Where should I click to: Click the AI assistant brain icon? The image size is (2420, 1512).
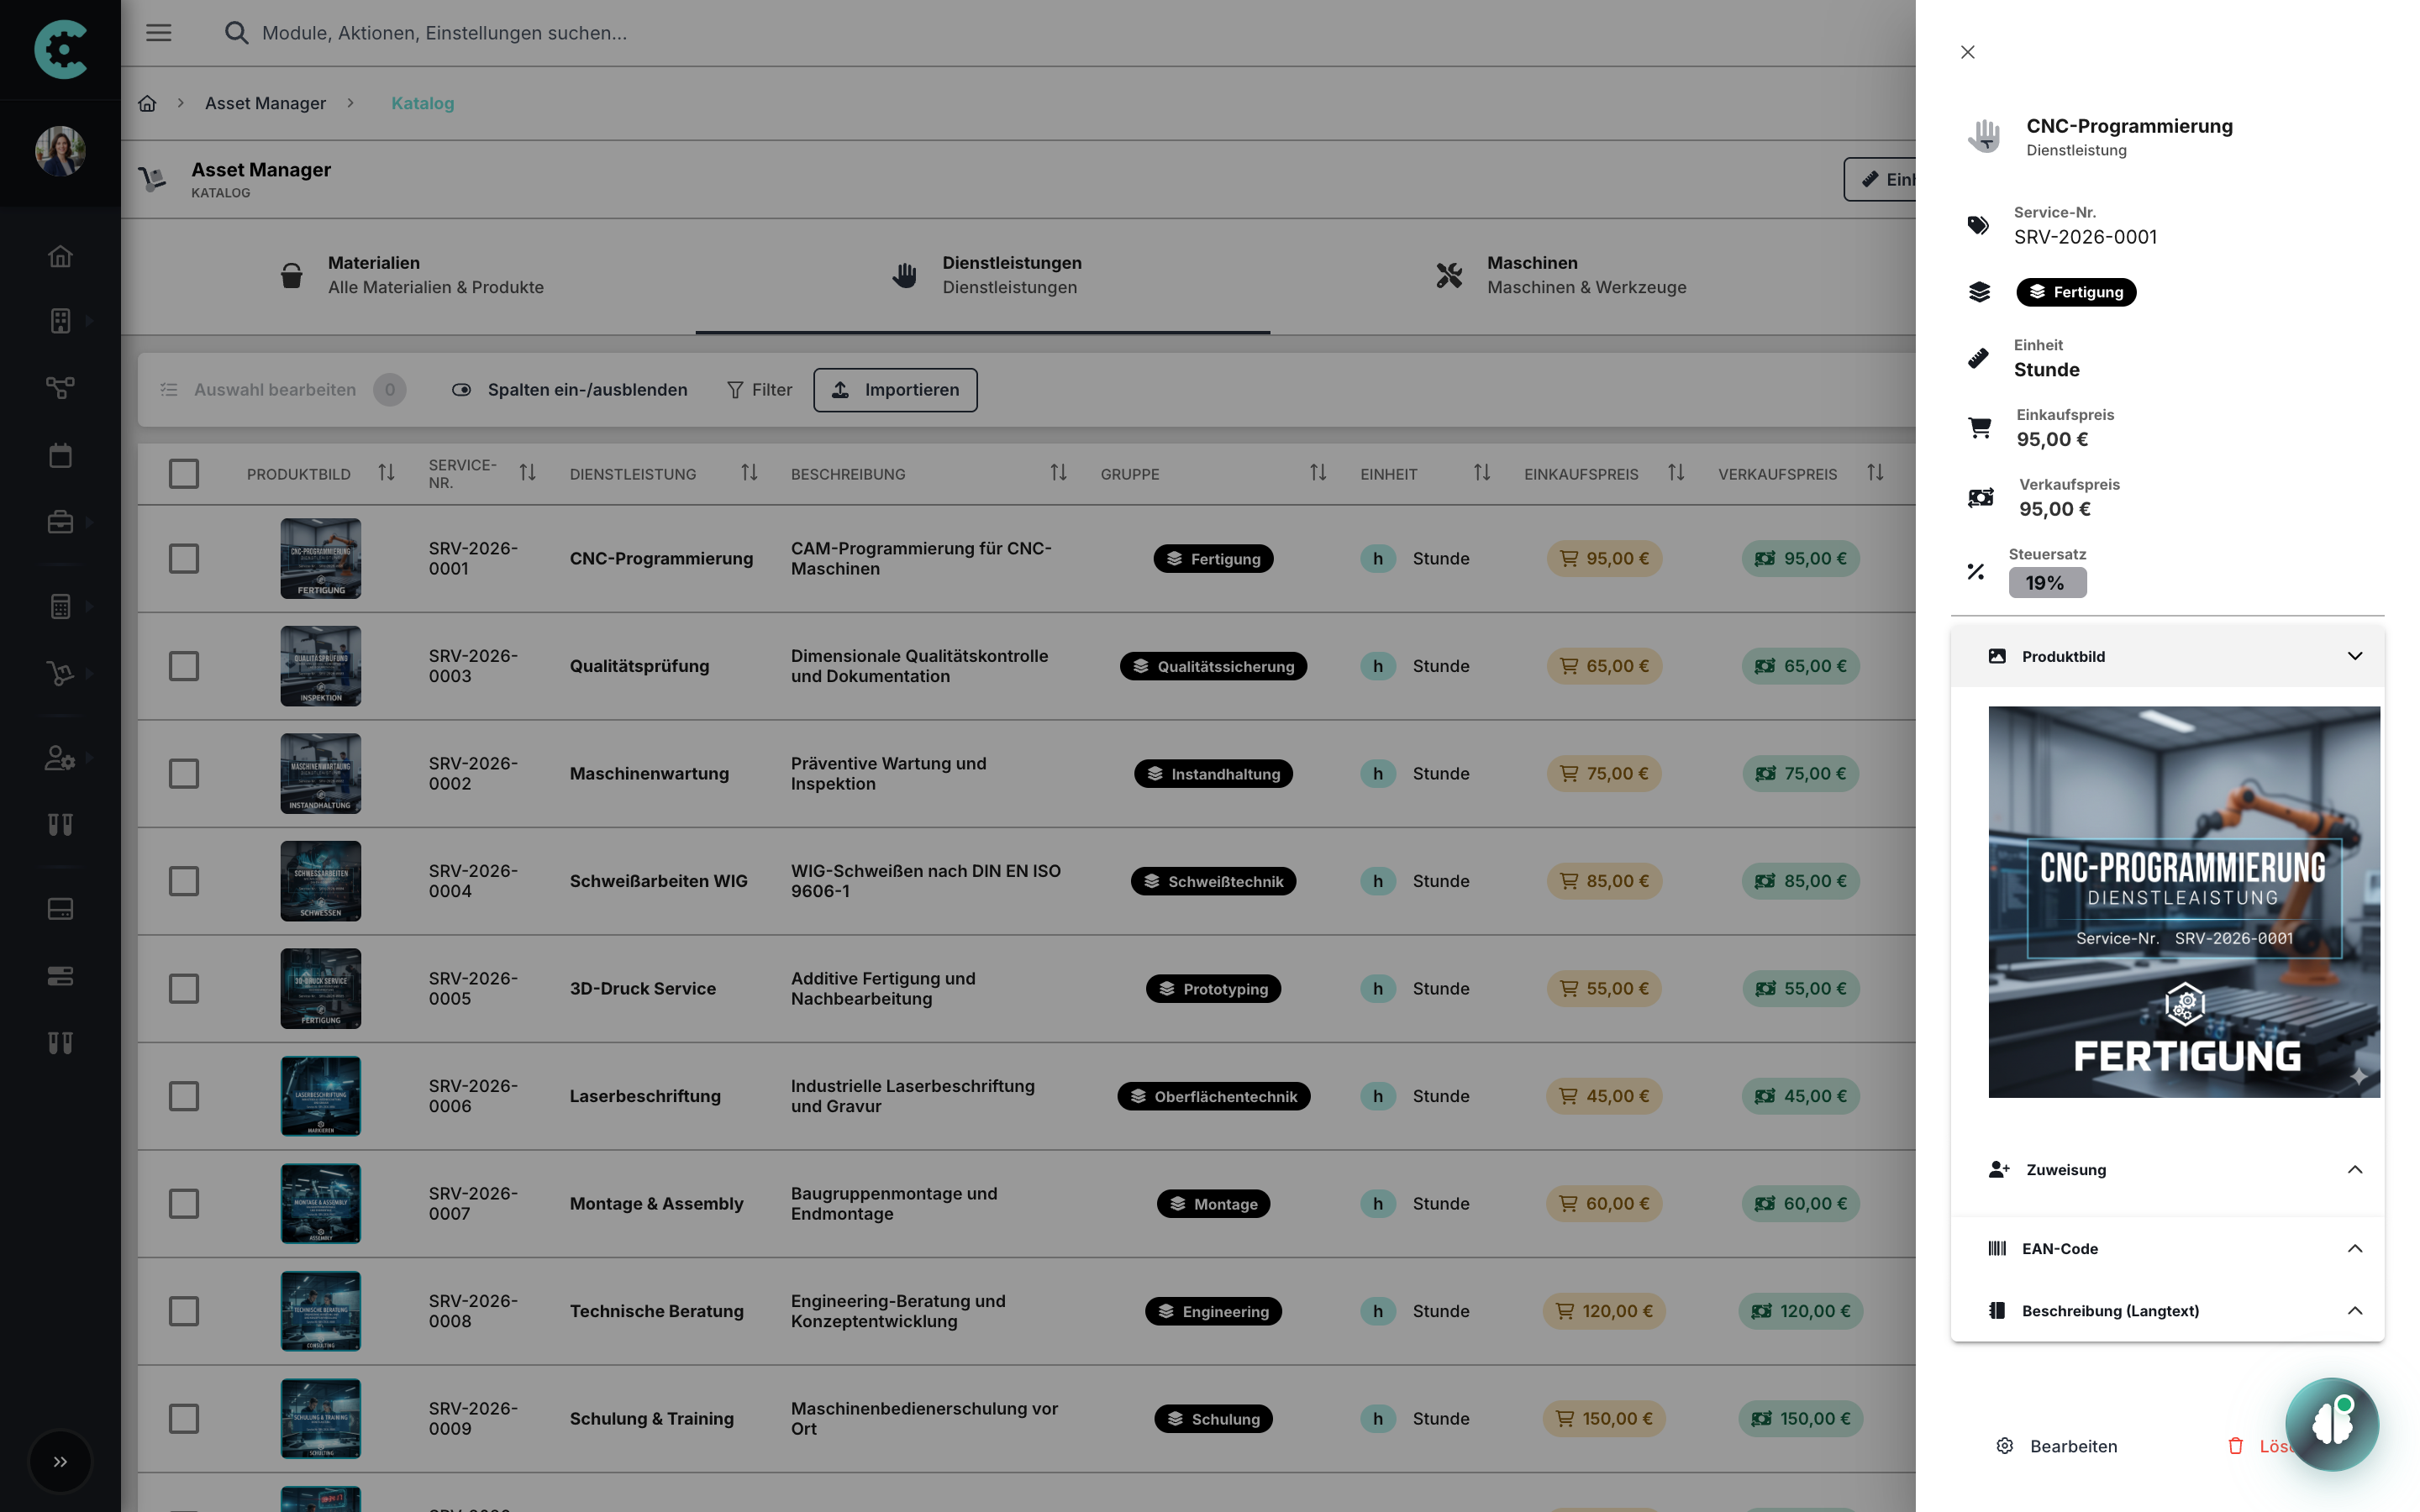[x=2331, y=1423]
